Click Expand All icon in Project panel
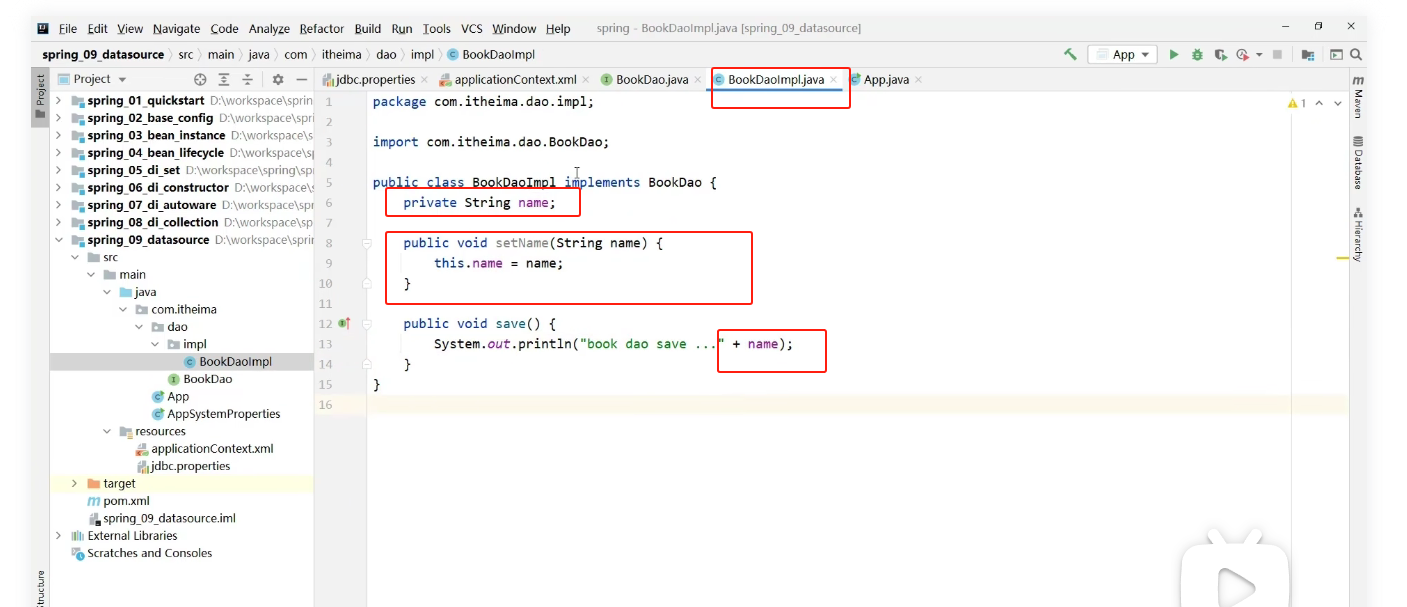This screenshot has height=607, width=1407. point(224,79)
